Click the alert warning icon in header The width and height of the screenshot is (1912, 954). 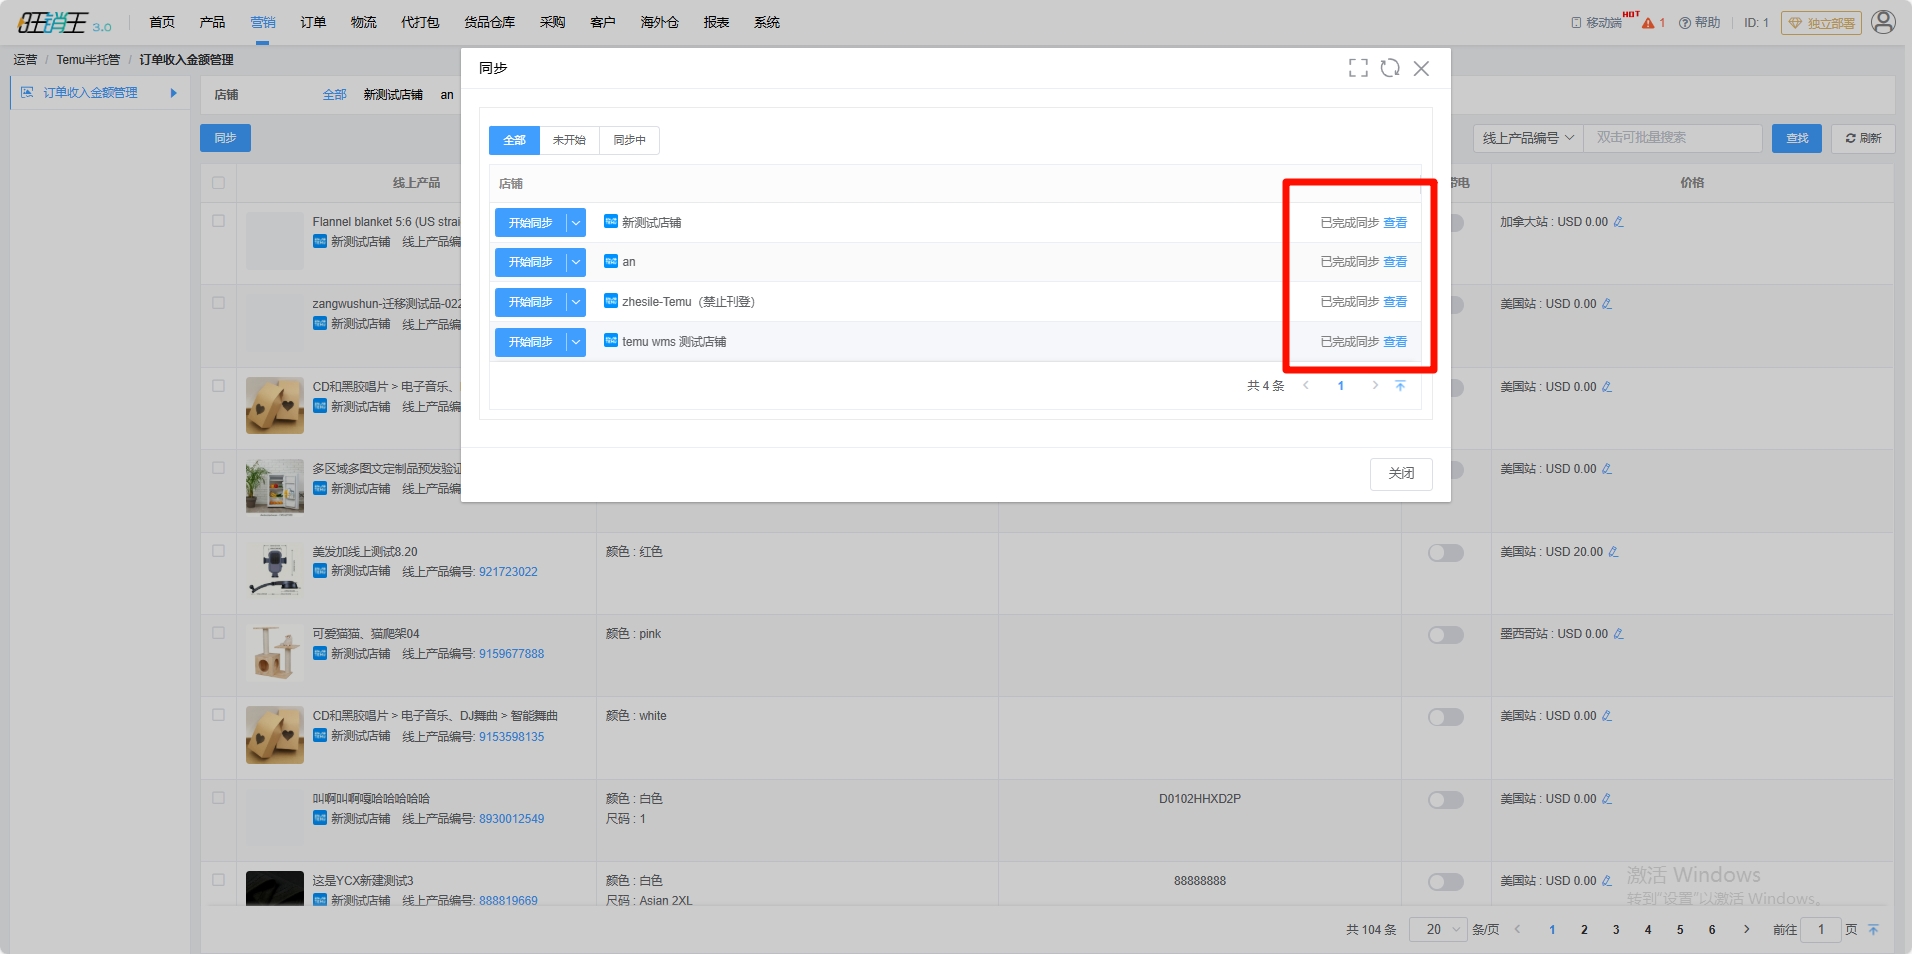click(1648, 23)
